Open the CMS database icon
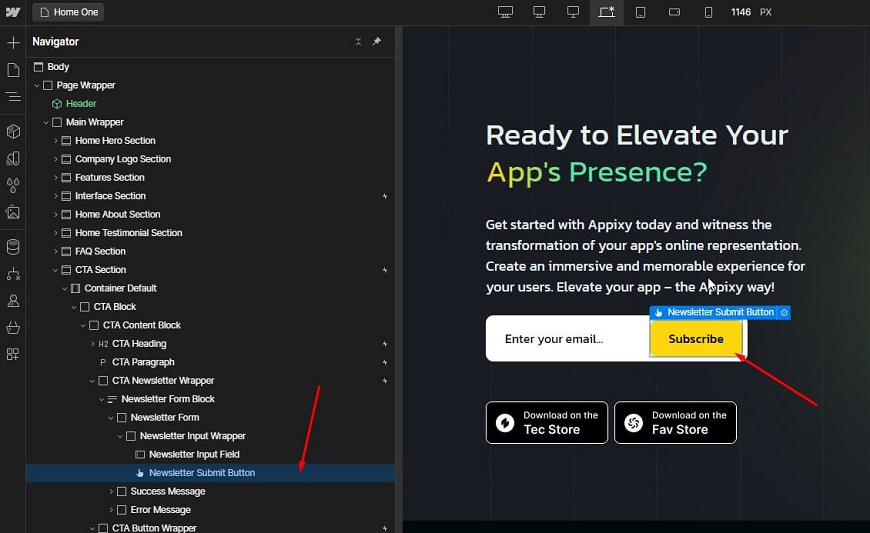This screenshot has width=870, height=533. (x=13, y=247)
